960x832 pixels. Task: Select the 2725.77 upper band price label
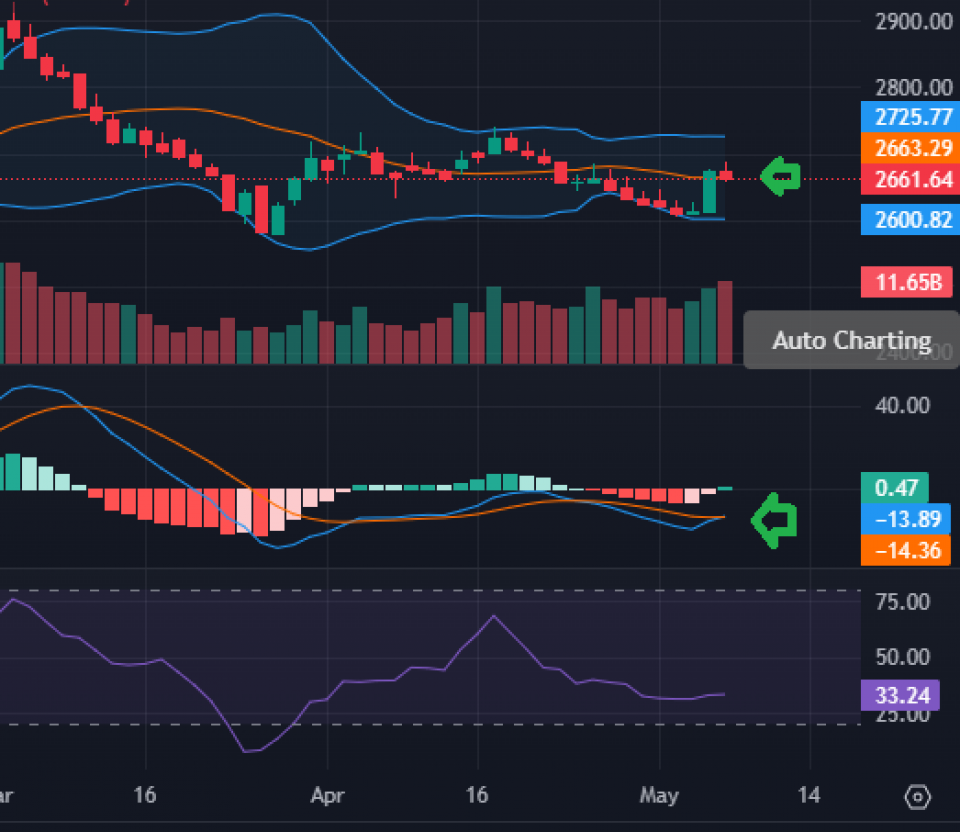(x=906, y=117)
